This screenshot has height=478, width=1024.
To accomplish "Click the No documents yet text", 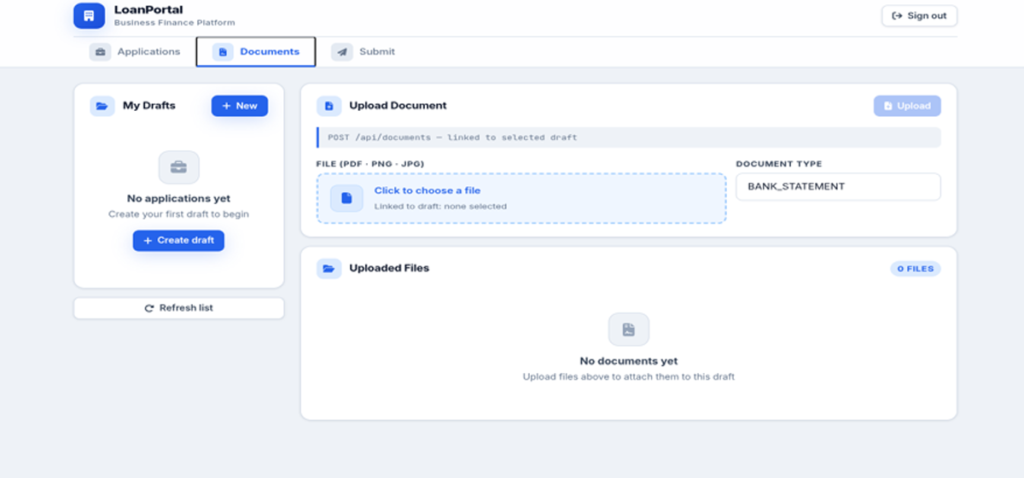I will pos(629,361).
